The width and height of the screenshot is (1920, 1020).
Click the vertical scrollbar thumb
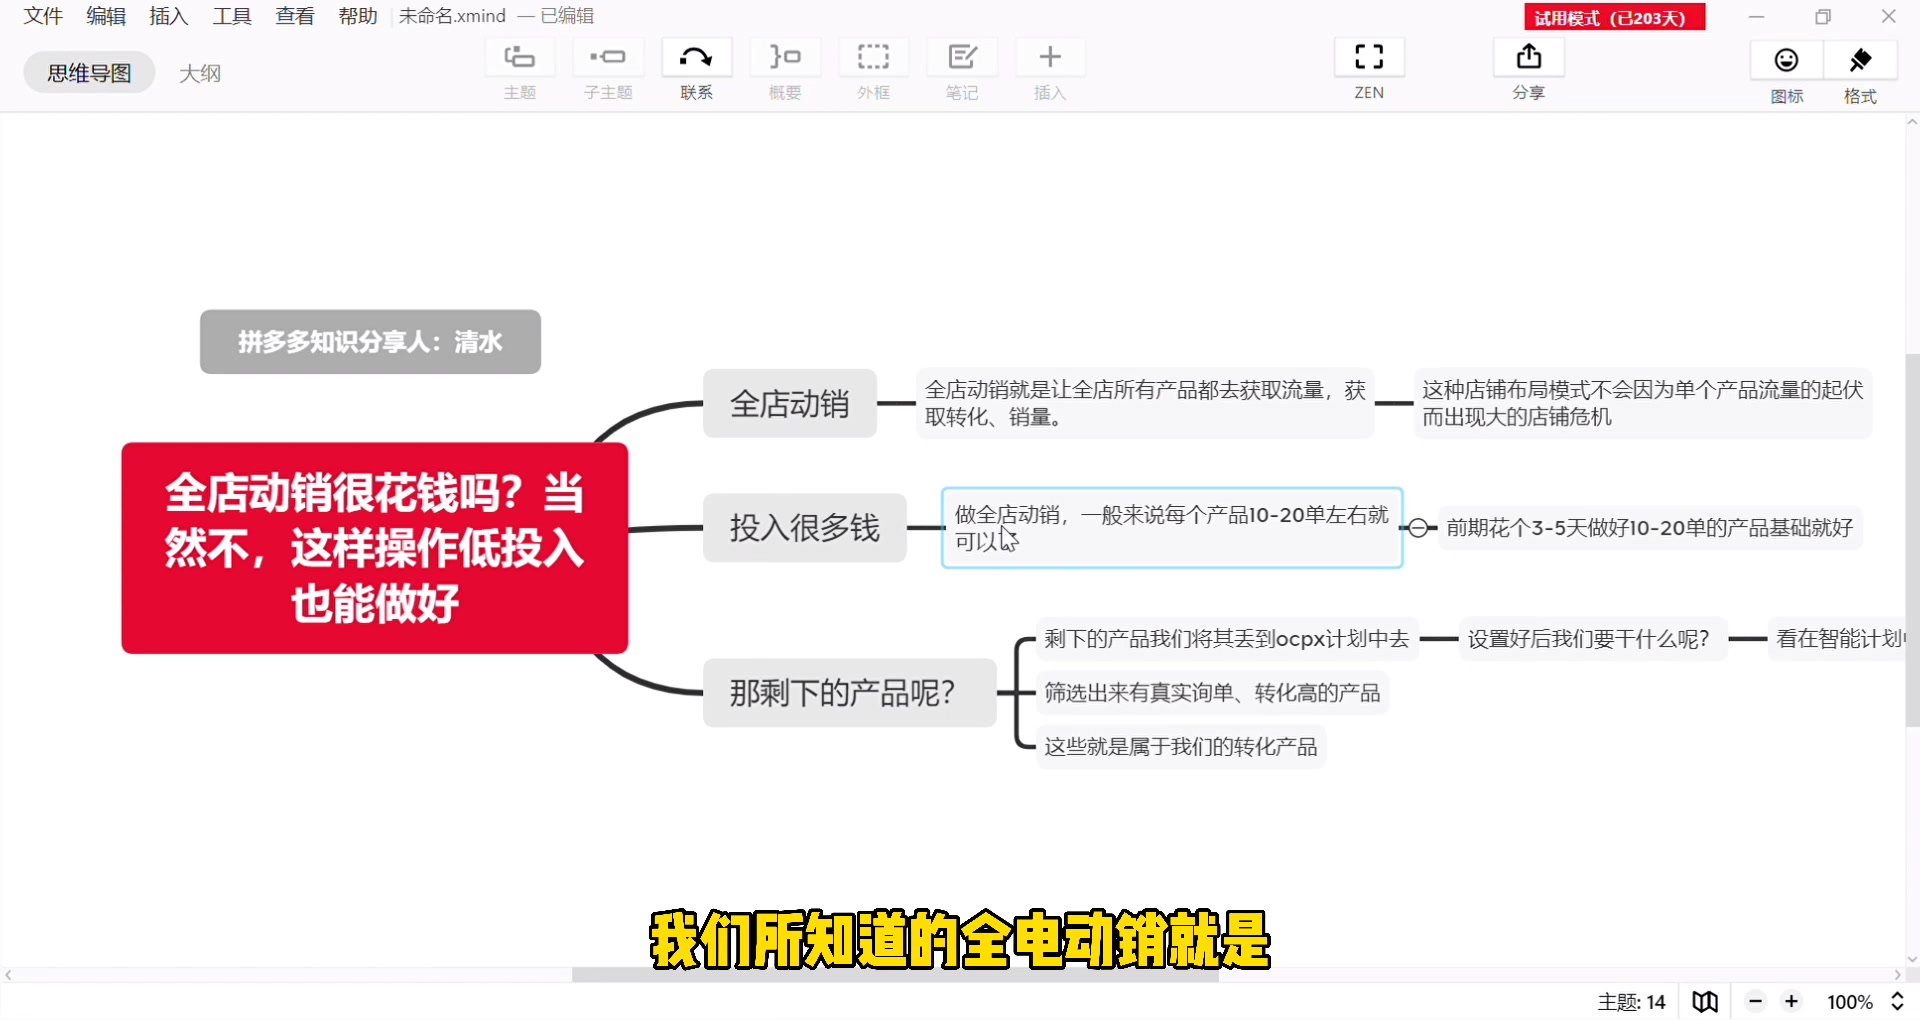[x=1912, y=540]
